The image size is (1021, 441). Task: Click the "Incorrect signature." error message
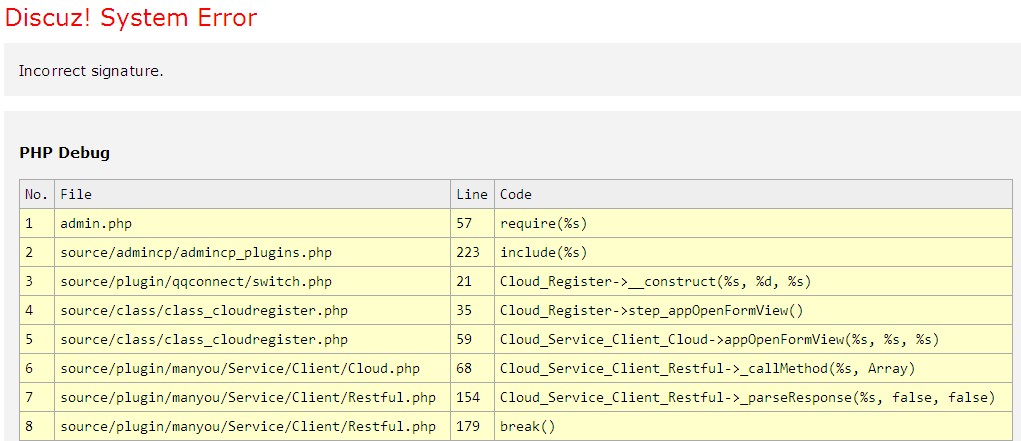(91, 71)
